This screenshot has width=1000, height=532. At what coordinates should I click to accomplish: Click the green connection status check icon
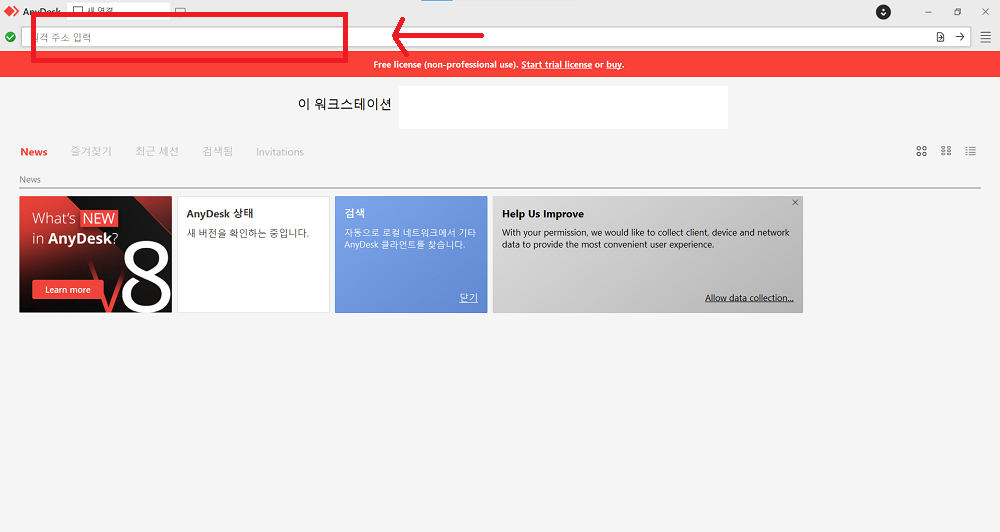pos(10,37)
